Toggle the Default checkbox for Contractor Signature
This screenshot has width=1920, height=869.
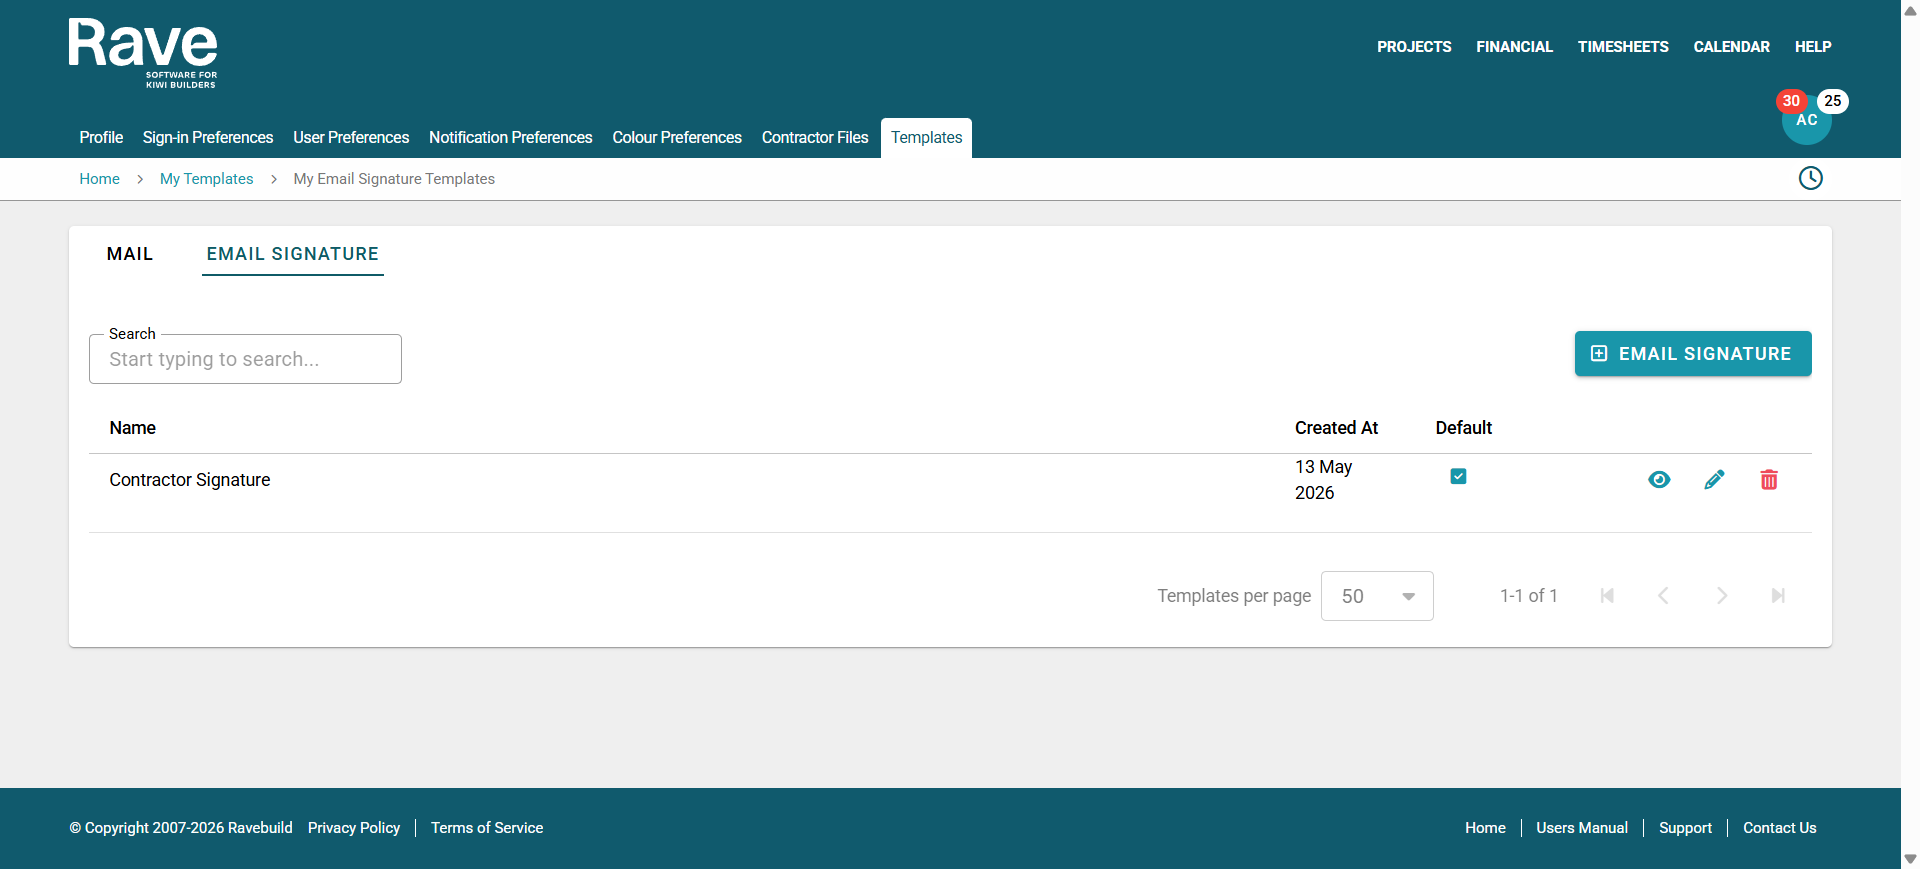(x=1458, y=476)
